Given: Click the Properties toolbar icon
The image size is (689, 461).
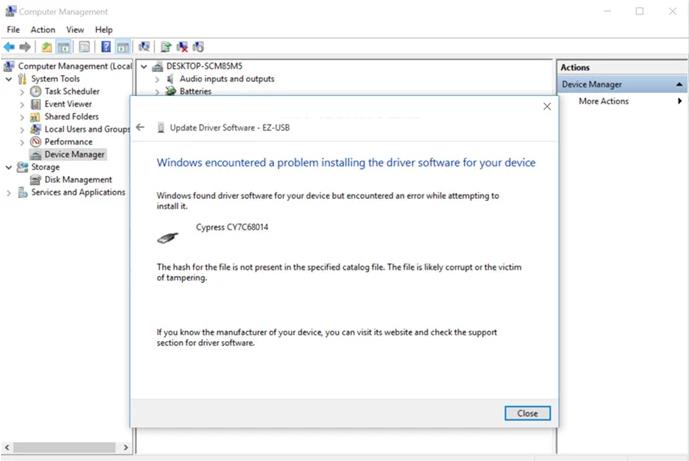Looking at the screenshot, I should coord(84,47).
